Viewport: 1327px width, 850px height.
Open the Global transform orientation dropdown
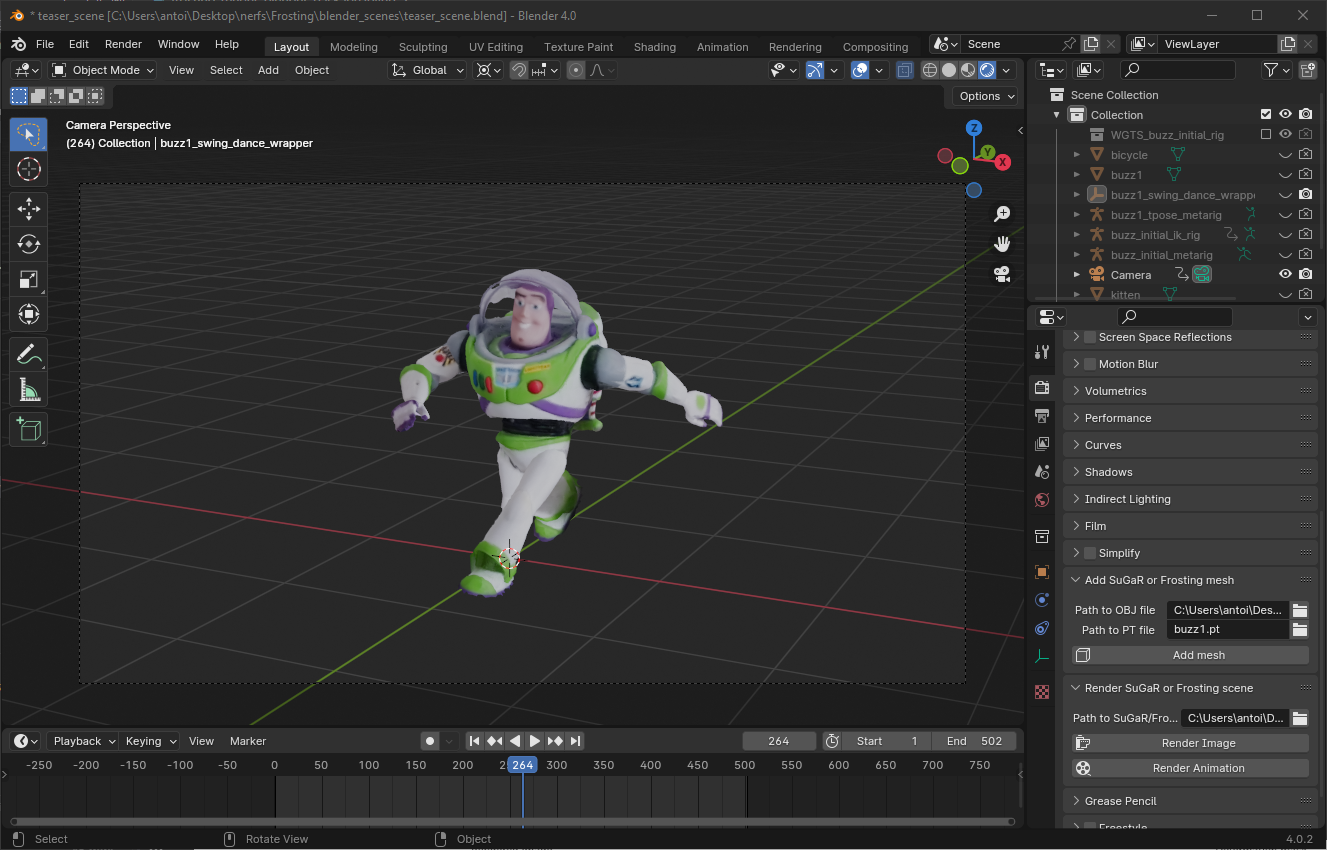[428, 70]
